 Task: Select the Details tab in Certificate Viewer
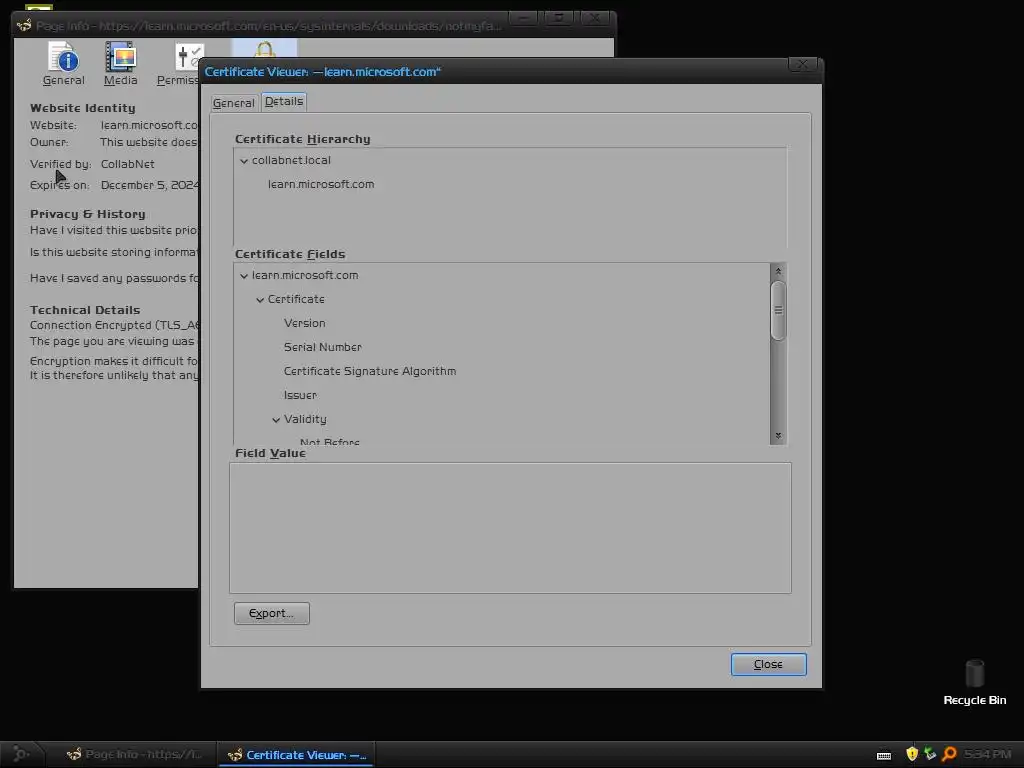[x=284, y=101]
